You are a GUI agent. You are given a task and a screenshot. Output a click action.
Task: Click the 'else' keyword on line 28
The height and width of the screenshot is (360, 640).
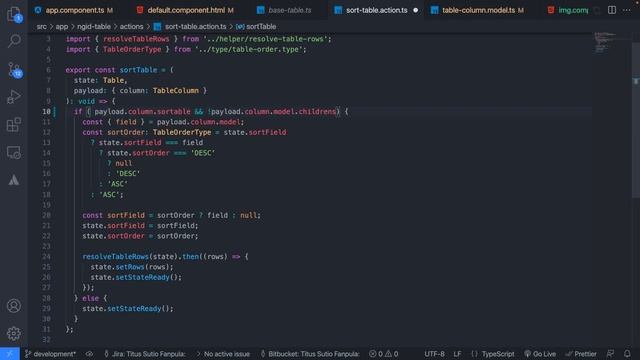click(x=90, y=298)
